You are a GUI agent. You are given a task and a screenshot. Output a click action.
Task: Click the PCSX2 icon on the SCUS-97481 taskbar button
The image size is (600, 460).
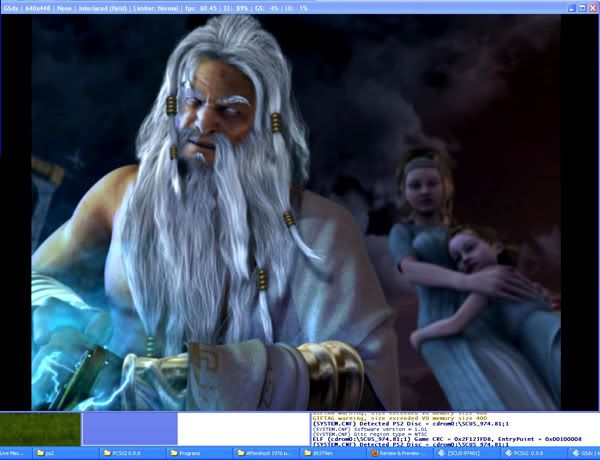click(x=442, y=453)
